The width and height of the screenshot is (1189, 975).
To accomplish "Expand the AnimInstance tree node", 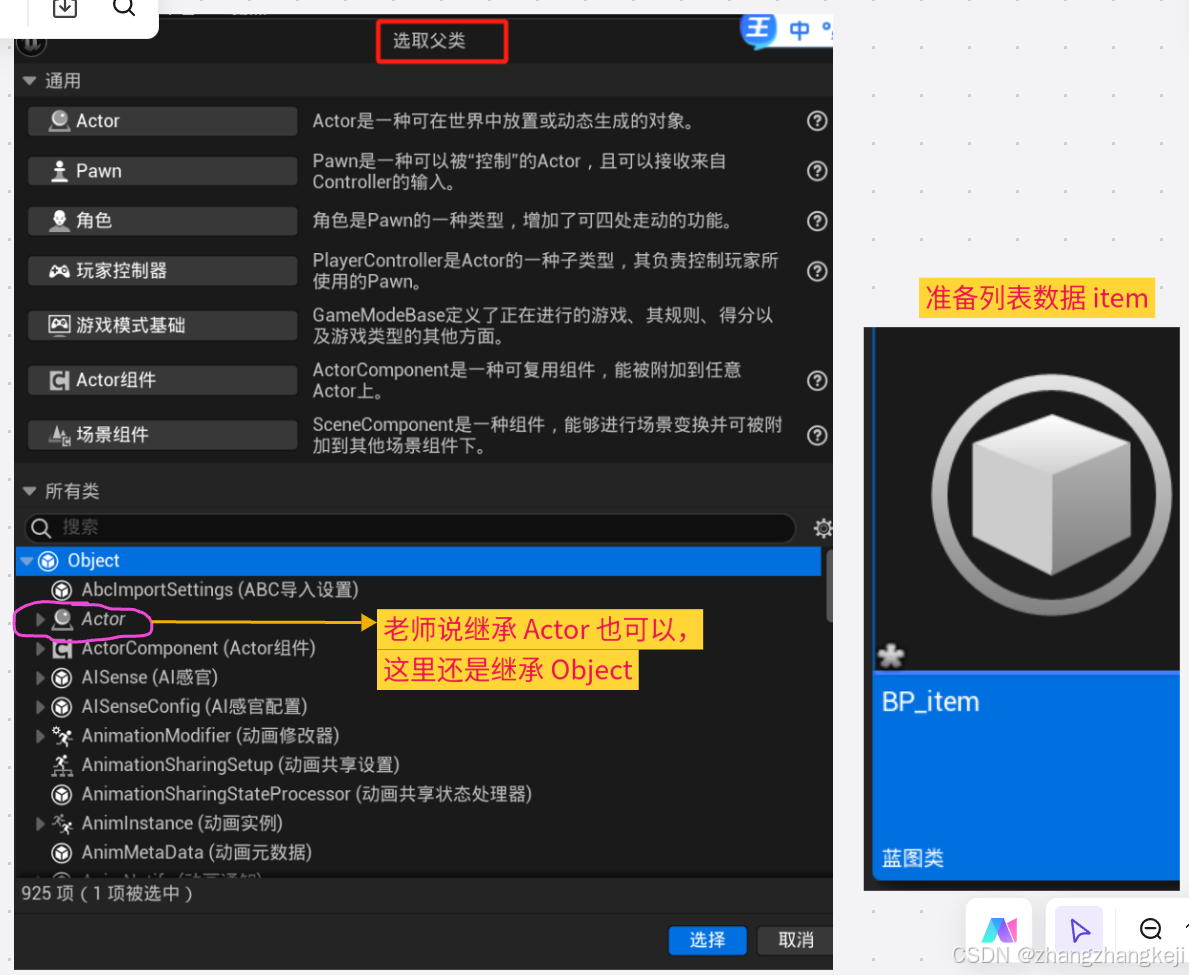I will pos(39,823).
